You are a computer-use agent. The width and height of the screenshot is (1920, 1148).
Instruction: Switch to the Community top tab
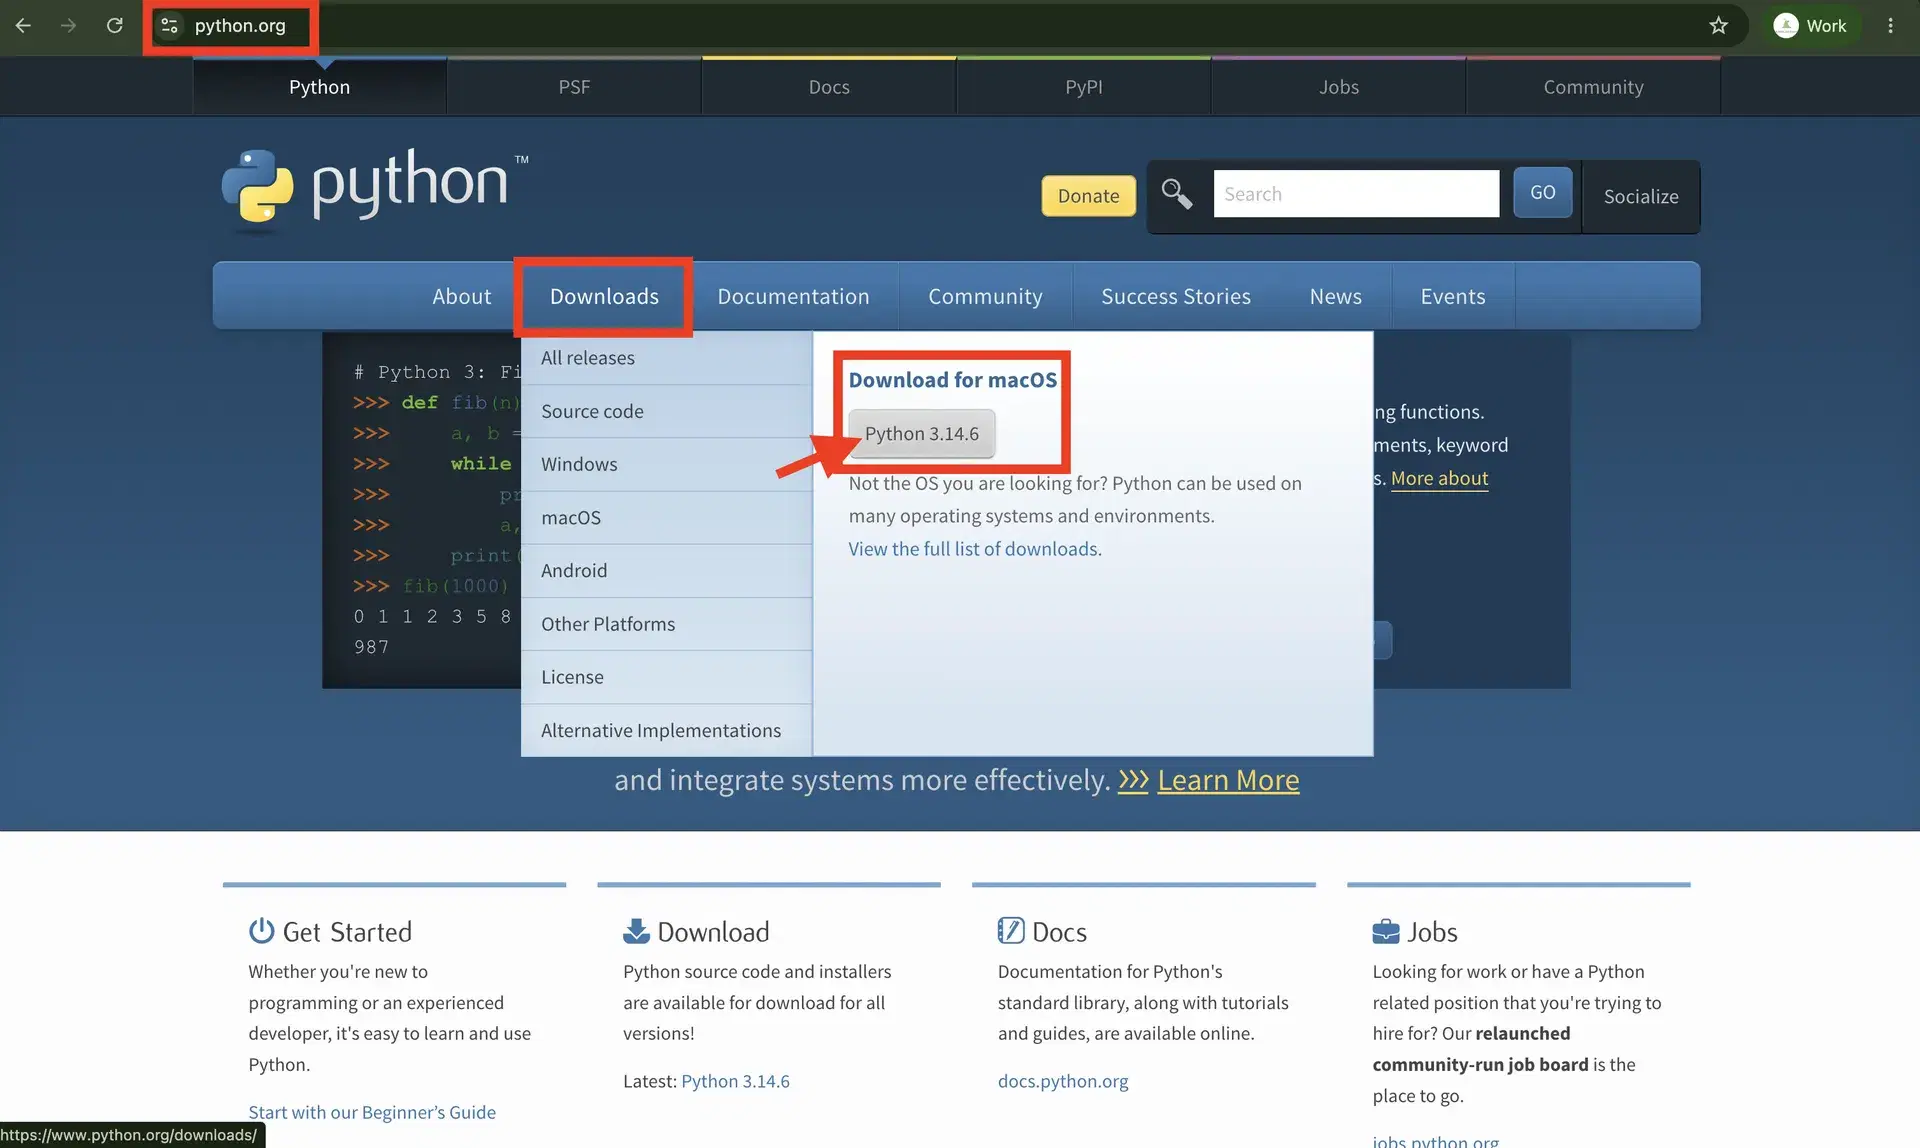click(1593, 87)
